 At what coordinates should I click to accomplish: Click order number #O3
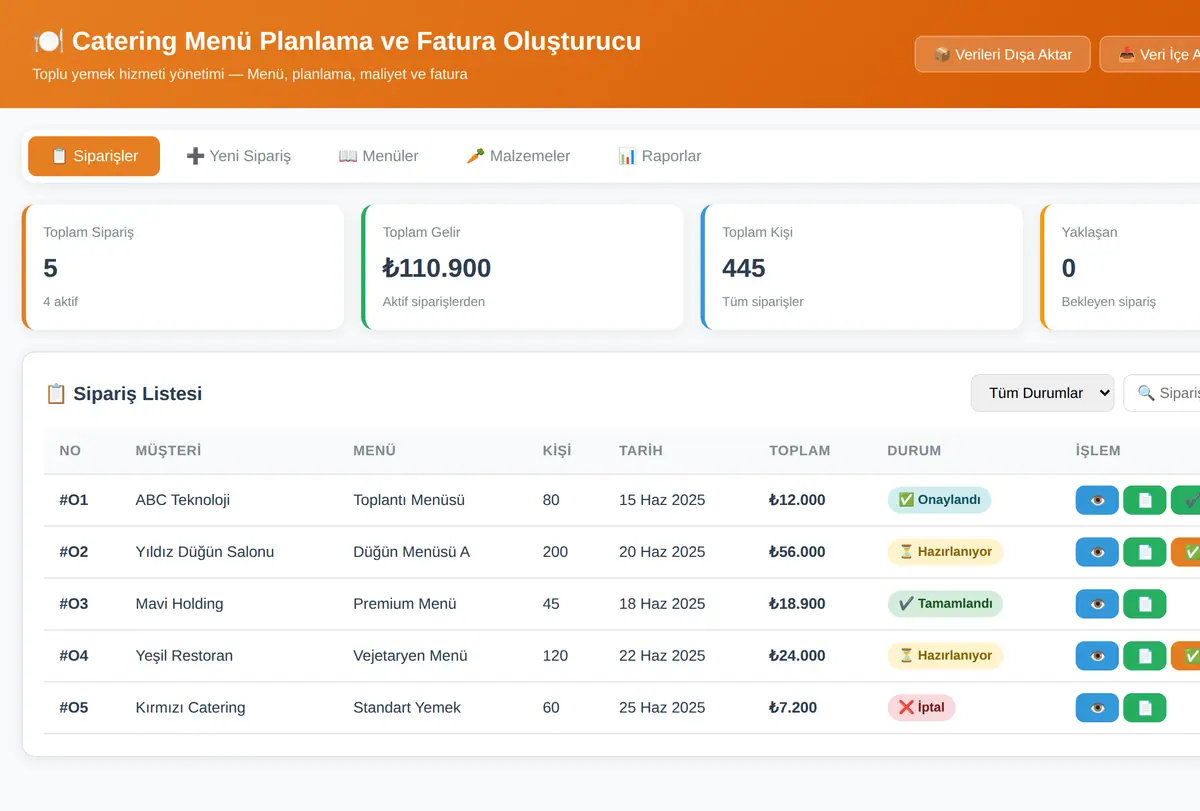click(74, 604)
